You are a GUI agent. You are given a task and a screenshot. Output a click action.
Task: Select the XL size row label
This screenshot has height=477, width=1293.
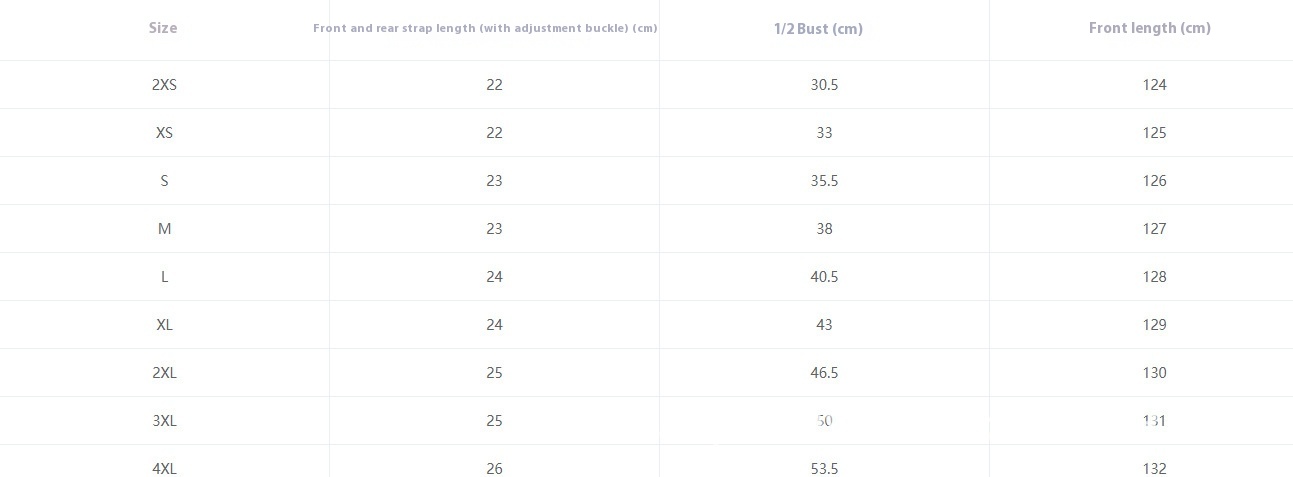164,325
